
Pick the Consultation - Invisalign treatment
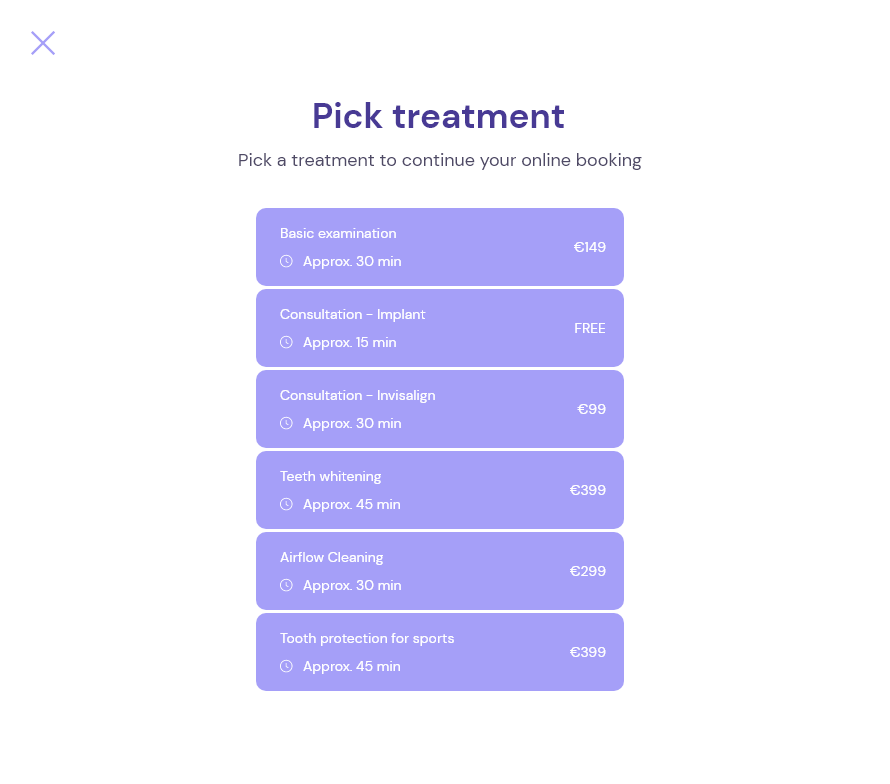[439, 409]
